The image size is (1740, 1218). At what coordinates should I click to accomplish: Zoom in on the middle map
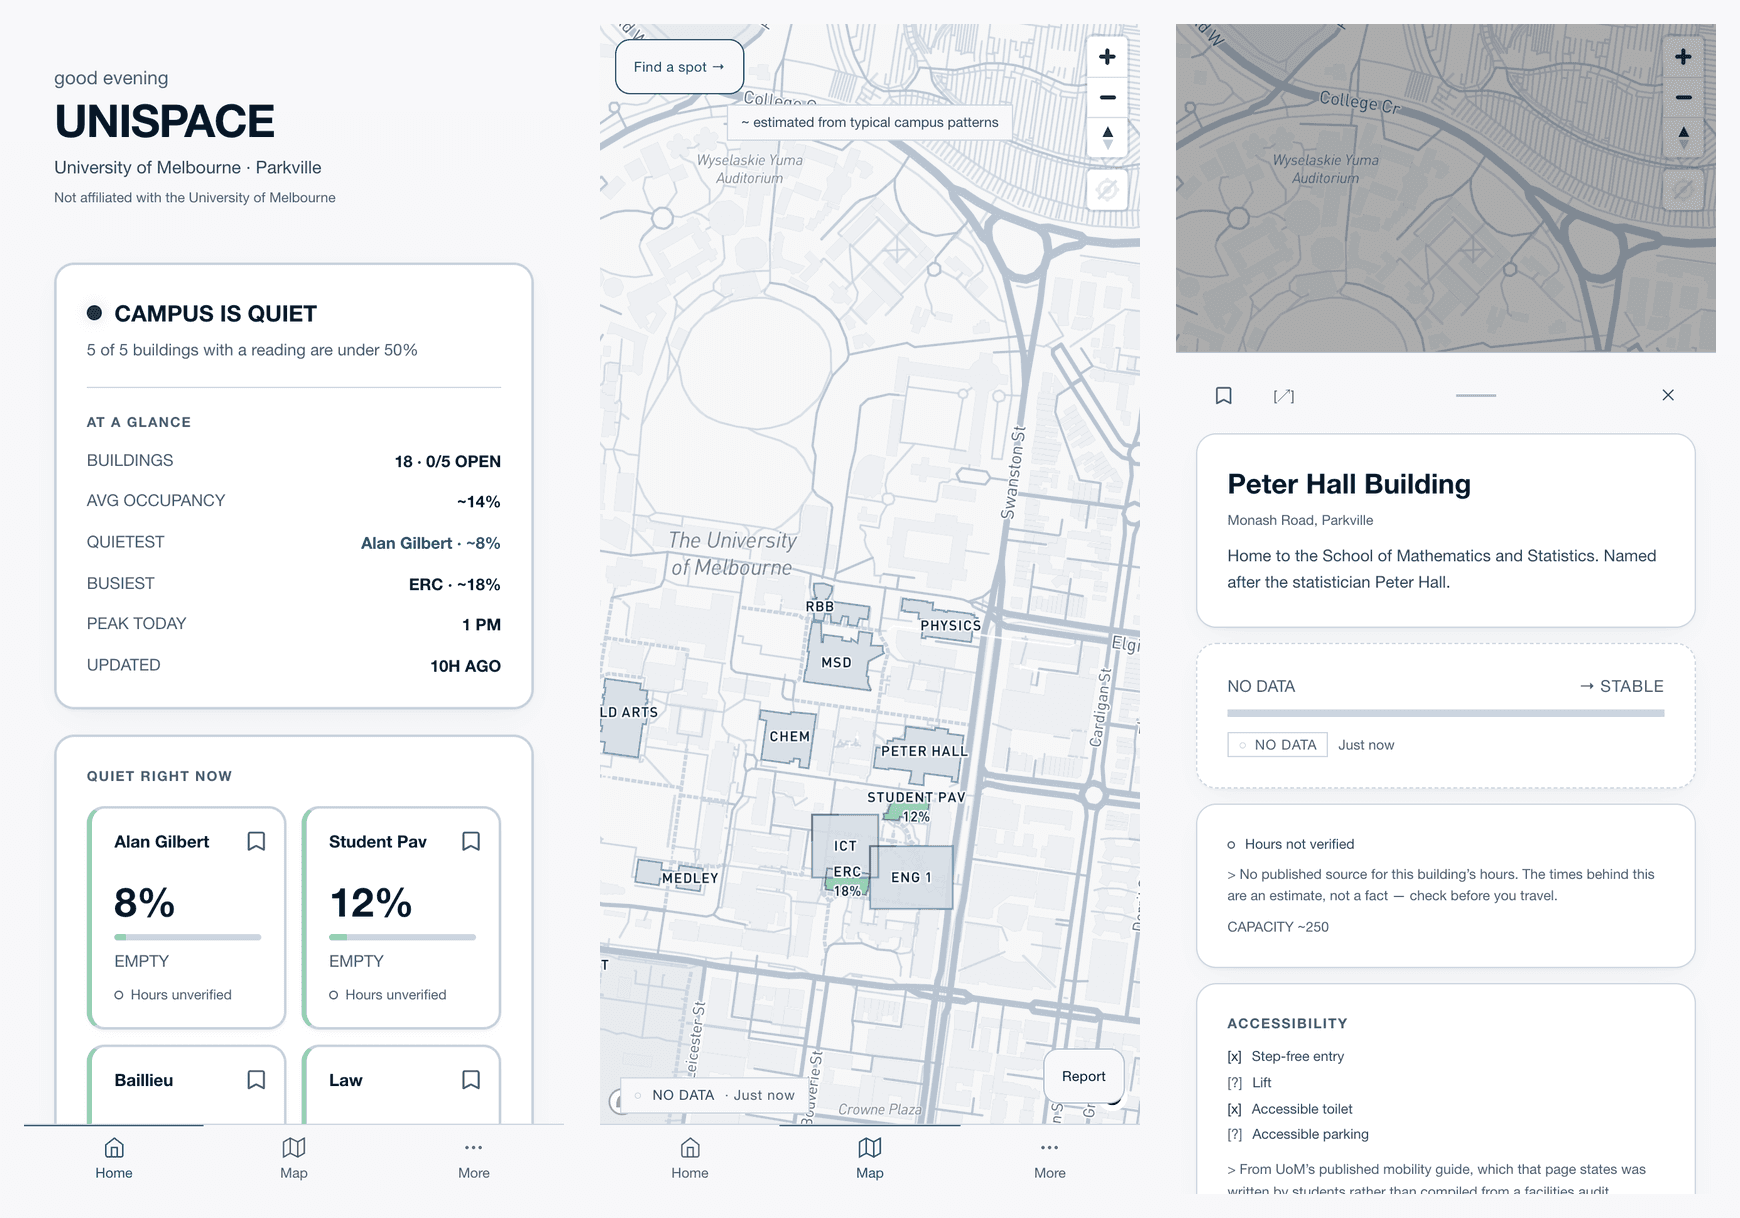pos(1107,57)
